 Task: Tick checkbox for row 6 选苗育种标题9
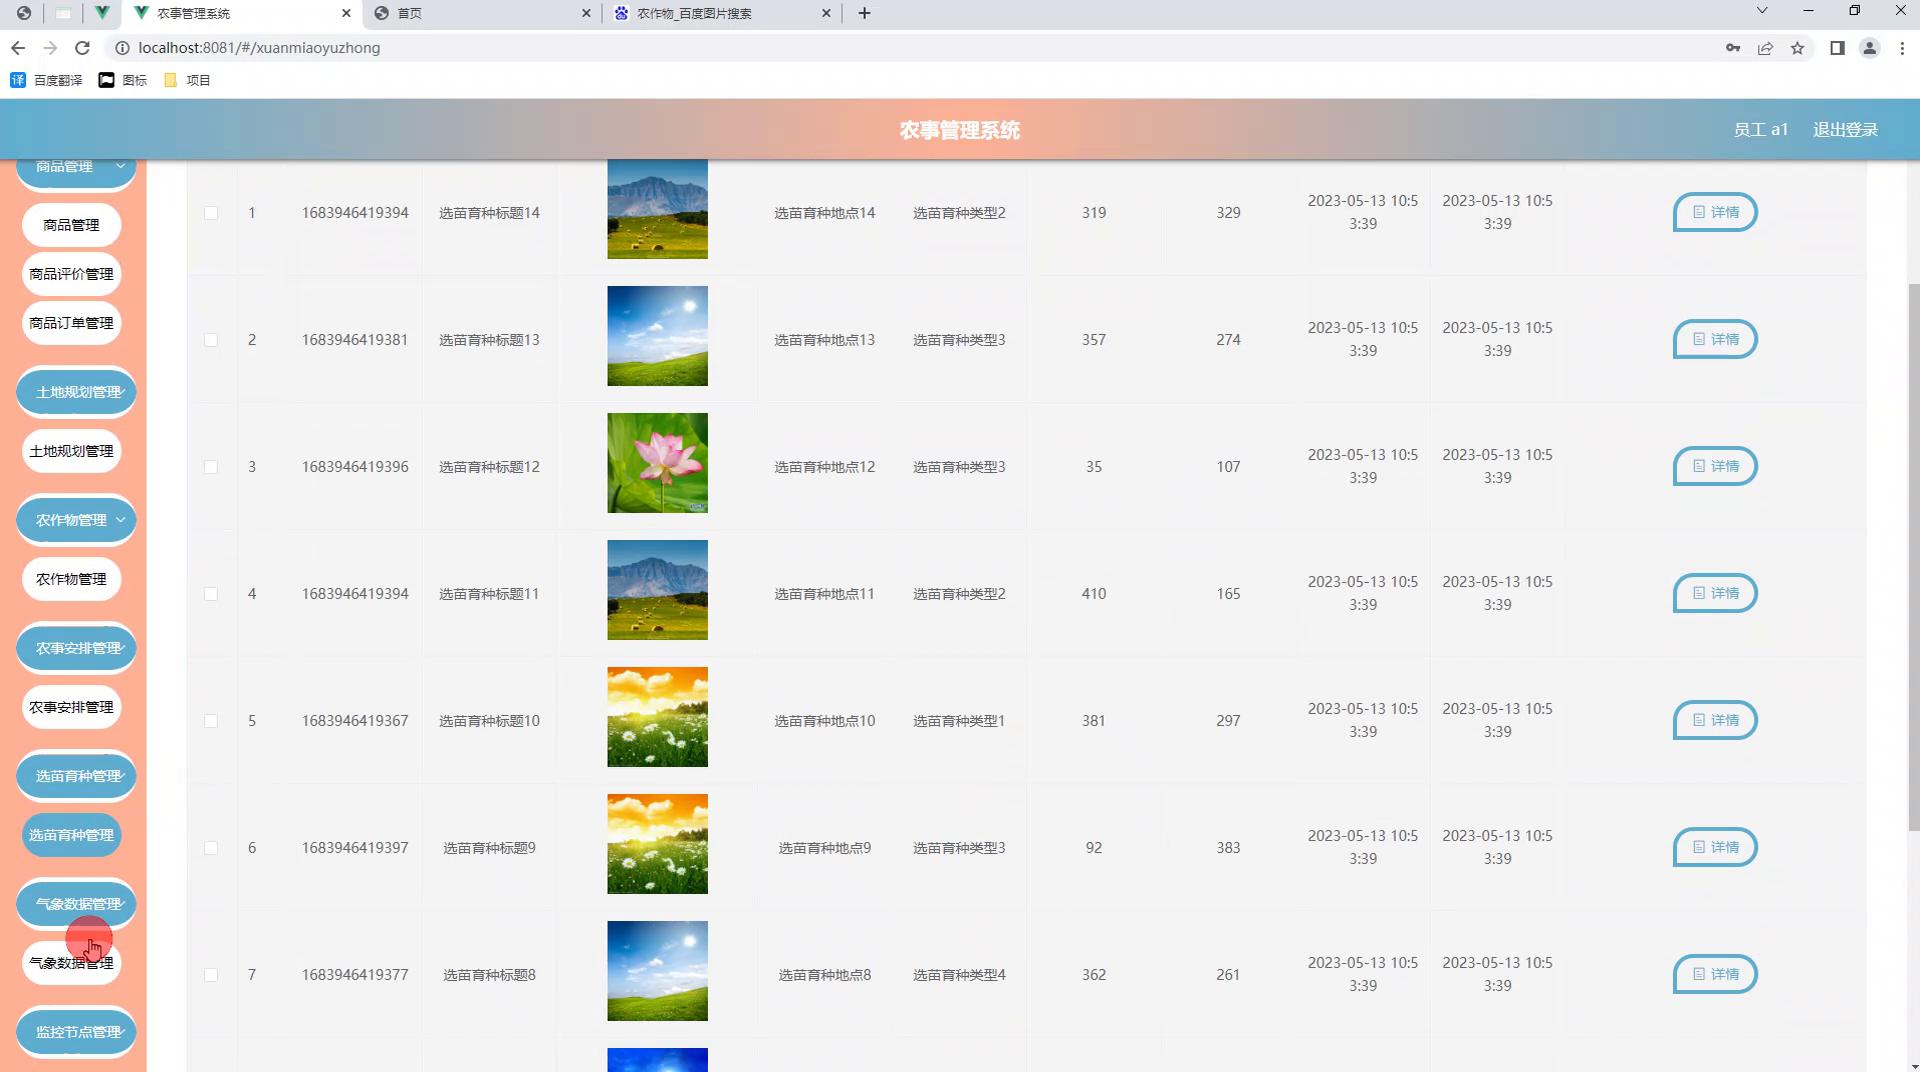point(211,848)
